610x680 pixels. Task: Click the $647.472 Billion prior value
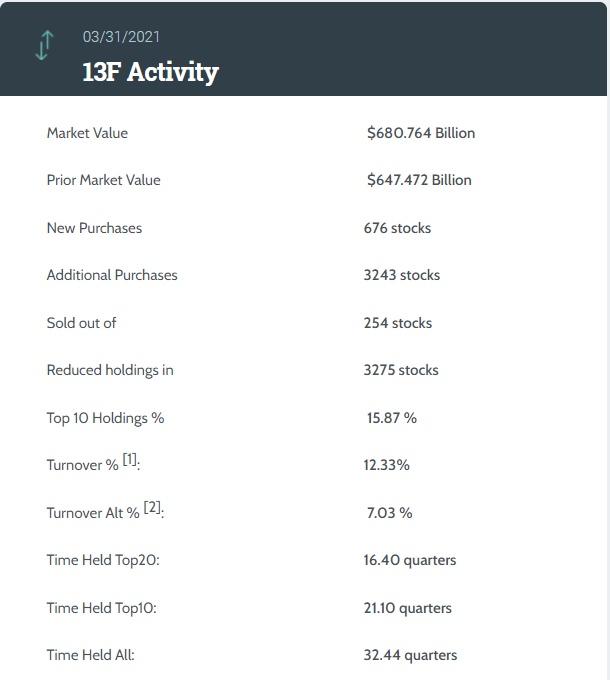click(x=419, y=180)
